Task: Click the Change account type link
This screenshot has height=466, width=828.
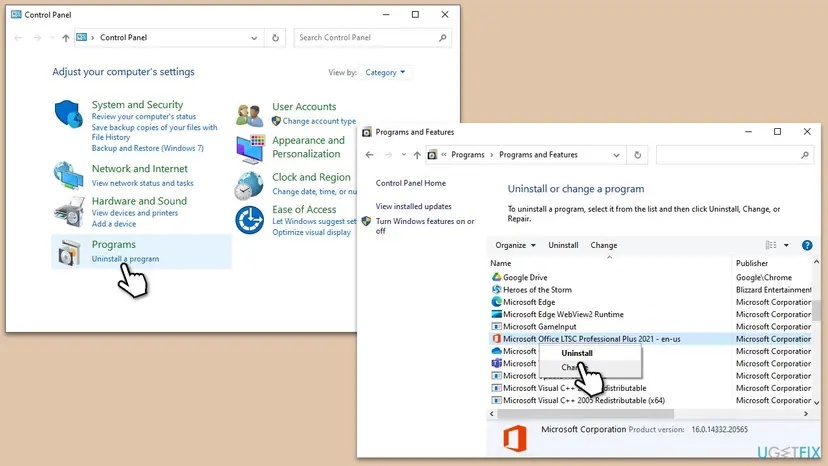Action: (319, 121)
